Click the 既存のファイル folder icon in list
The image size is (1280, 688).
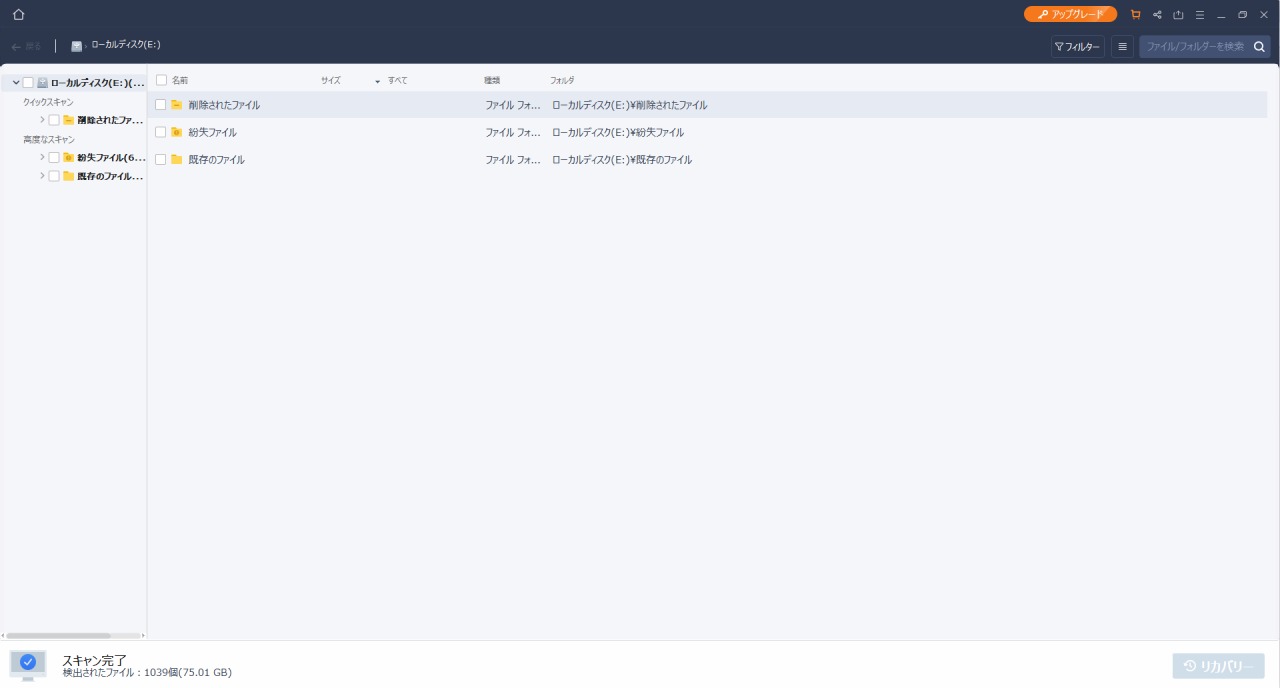(x=176, y=159)
